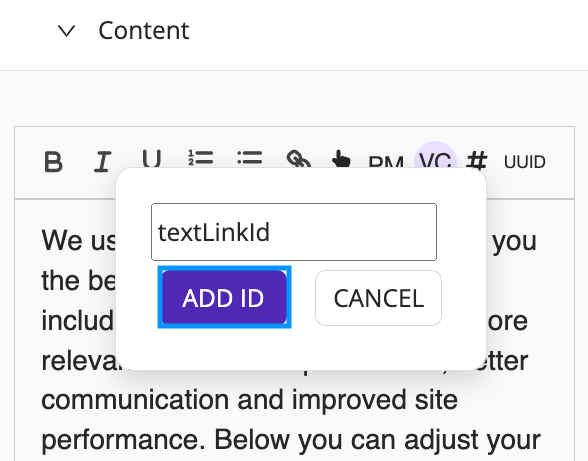The image size is (588, 461).
Task: Toggle bold formatting in the editor toolbar
Action: pos(53,162)
